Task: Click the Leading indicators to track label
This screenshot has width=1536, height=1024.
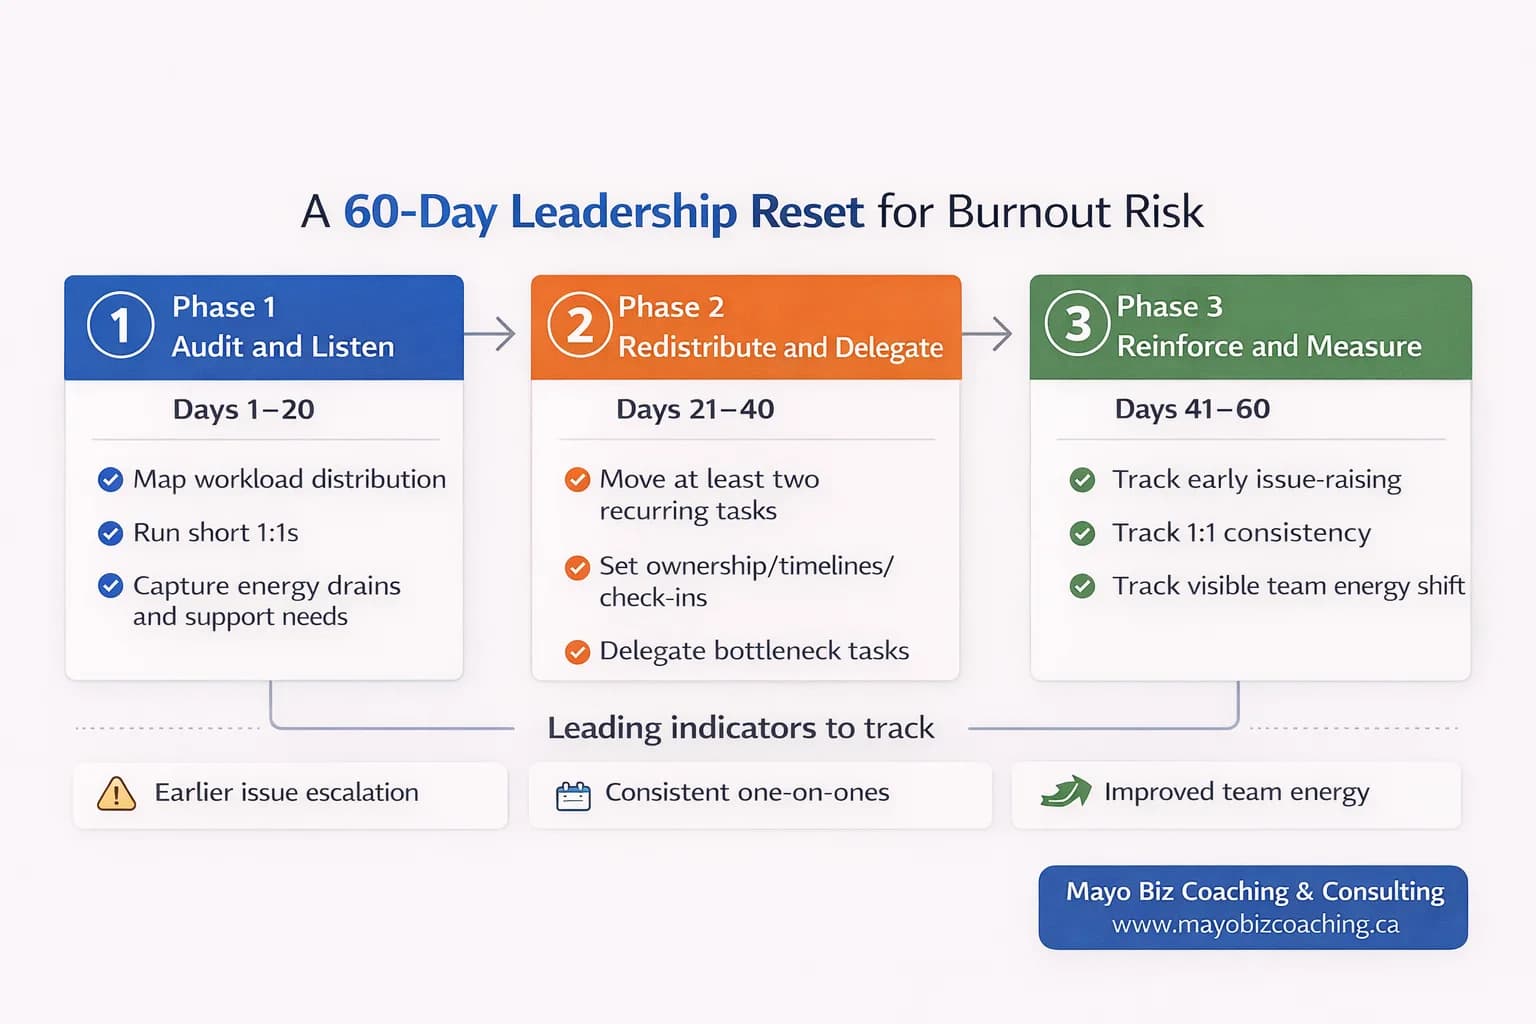Action: coord(740,728)
